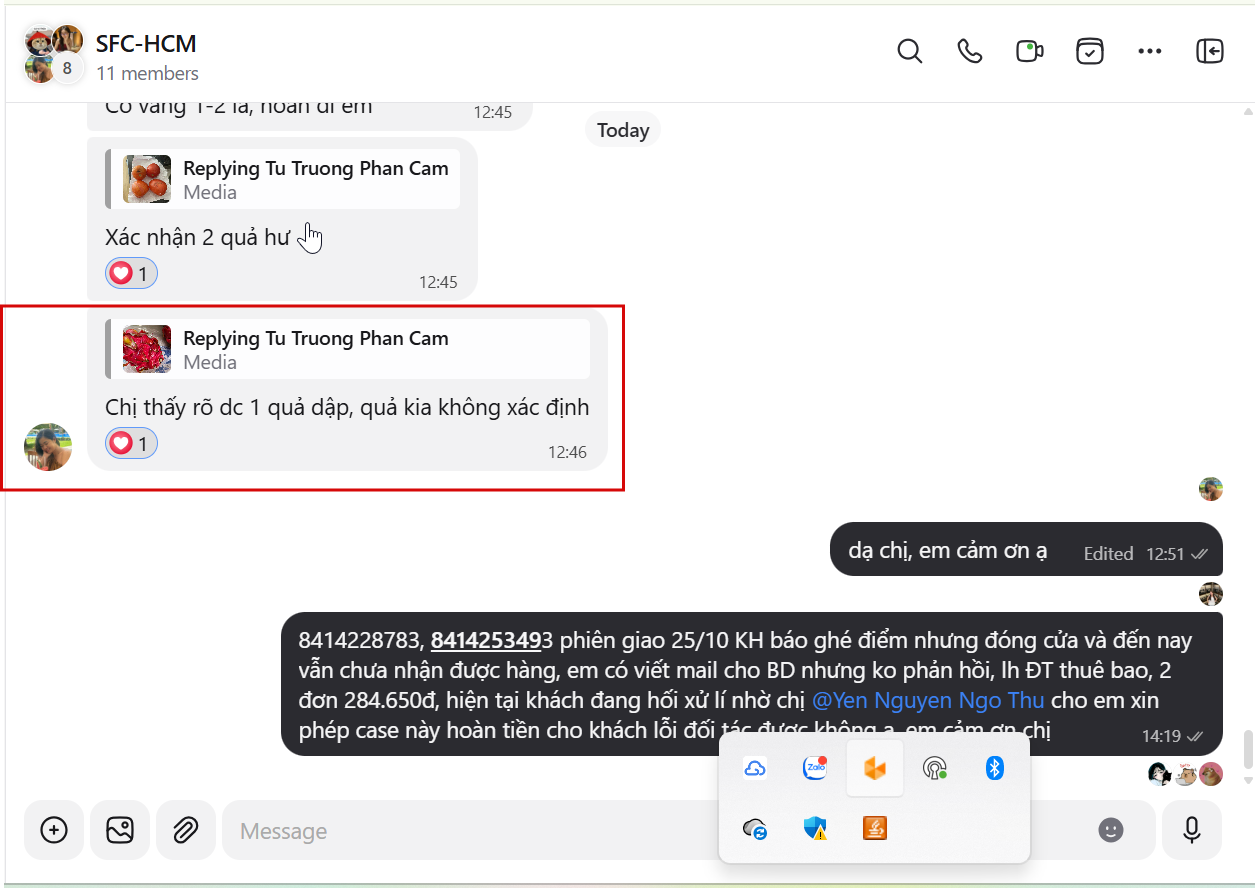The width and height of the screenshot is (1255, 888).
Task: Click the plus button for more attachments
Action: [53, 830]
